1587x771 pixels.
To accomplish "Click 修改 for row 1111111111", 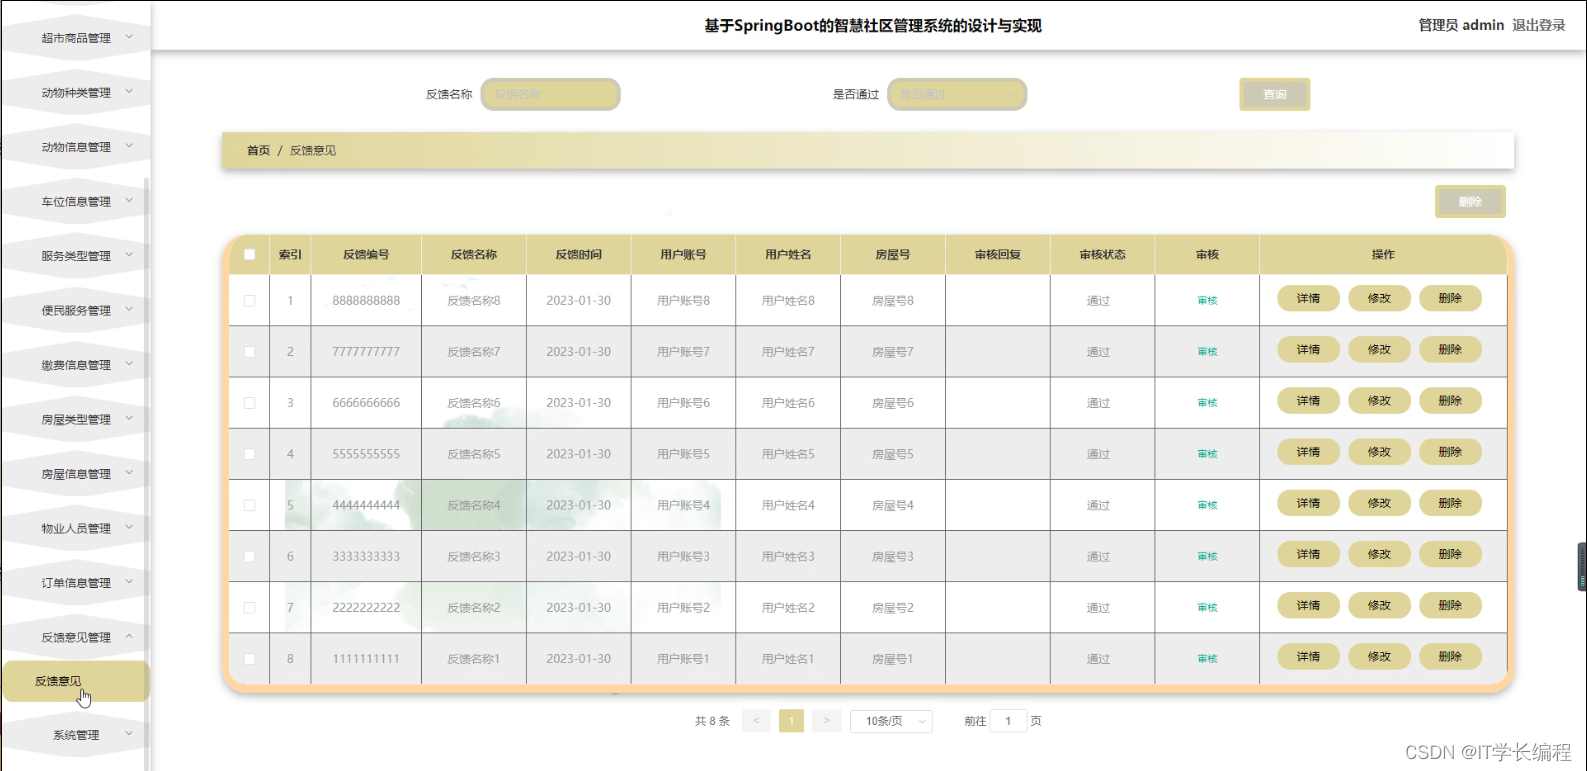I will coord(1379,656).
